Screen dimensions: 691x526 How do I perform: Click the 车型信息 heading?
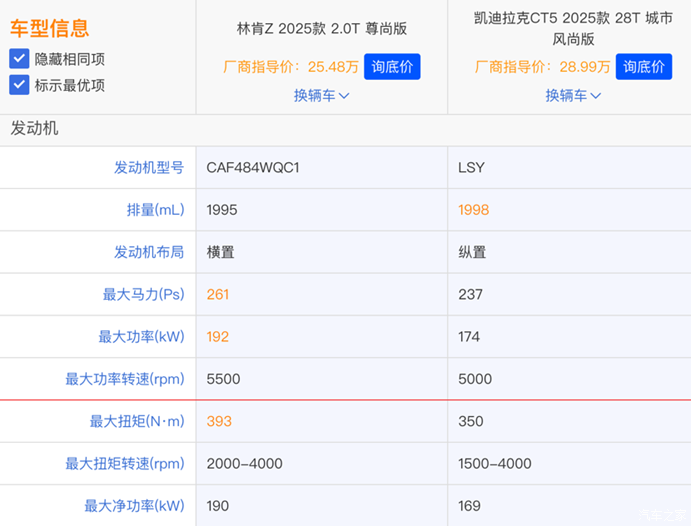click(x=49, y=28)
